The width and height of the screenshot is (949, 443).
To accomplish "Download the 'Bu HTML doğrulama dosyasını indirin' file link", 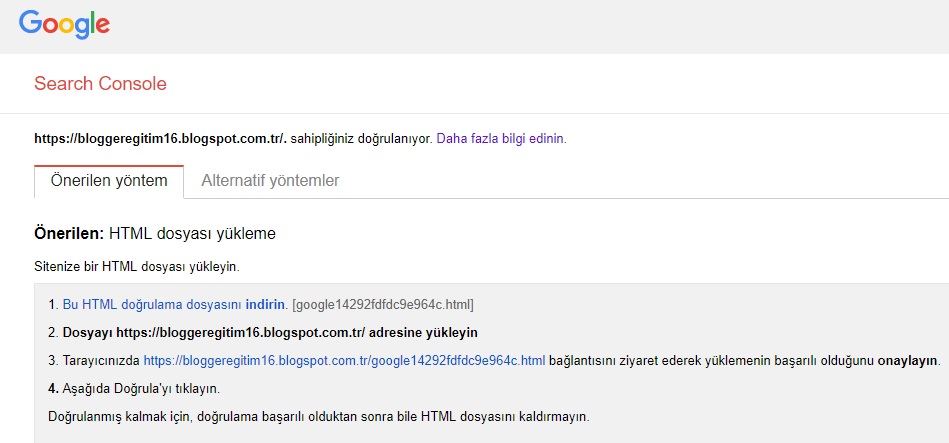I will [174, 305].
